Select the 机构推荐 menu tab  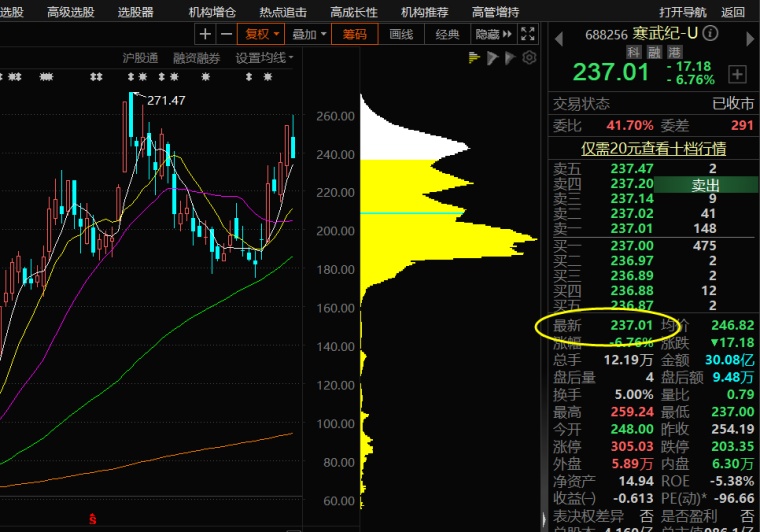click(425, 12)
